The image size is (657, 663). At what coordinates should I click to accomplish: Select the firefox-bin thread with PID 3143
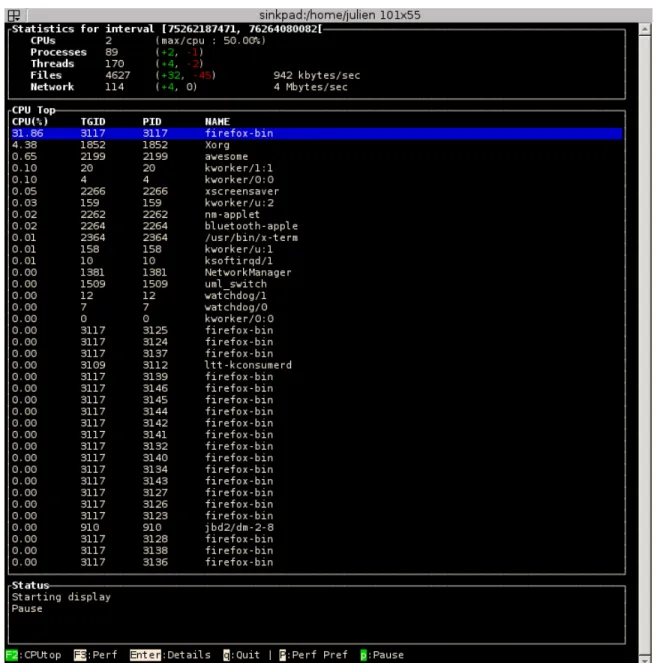pyautogui.click(x=317, y=481)
